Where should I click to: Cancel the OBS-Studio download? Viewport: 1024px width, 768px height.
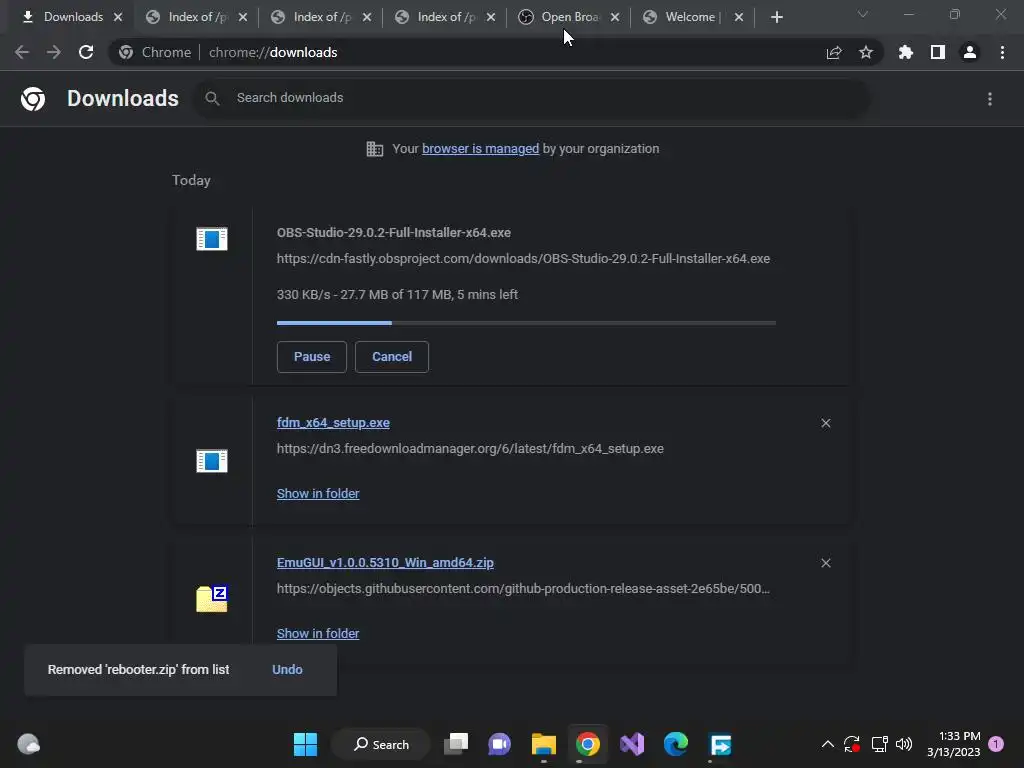[x=392, y=357]
